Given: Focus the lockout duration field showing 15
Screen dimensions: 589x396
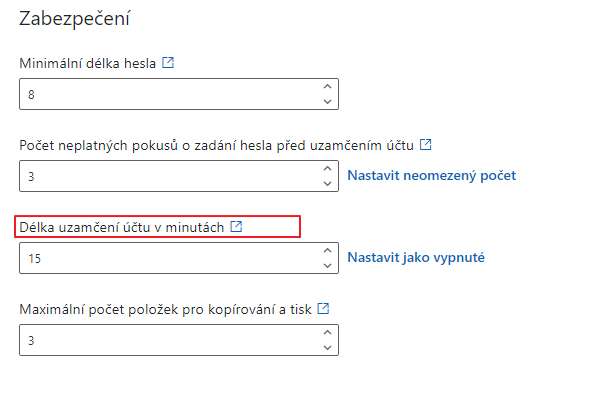Looking at the screenshot, I should click(179, 258).
